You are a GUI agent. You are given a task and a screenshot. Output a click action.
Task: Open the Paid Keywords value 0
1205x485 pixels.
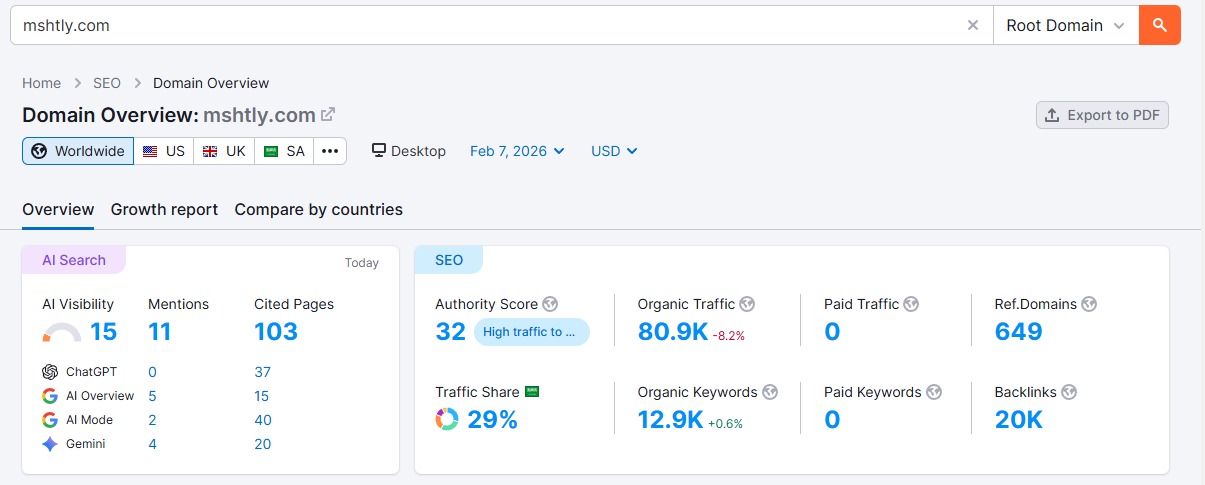(x=832, y=420)
